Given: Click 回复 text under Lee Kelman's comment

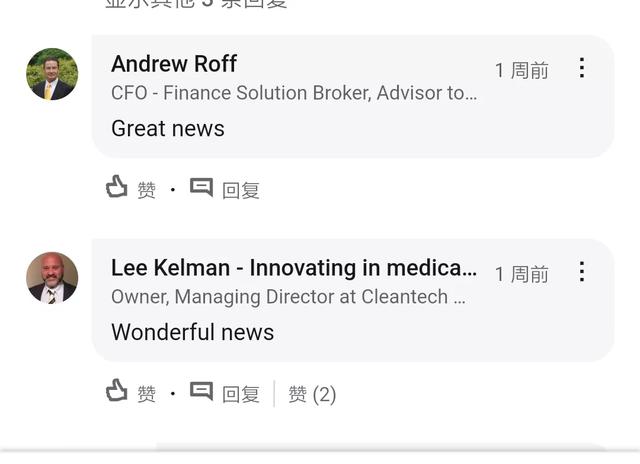Looking at the screenshot, I should [x=241, y=394].
